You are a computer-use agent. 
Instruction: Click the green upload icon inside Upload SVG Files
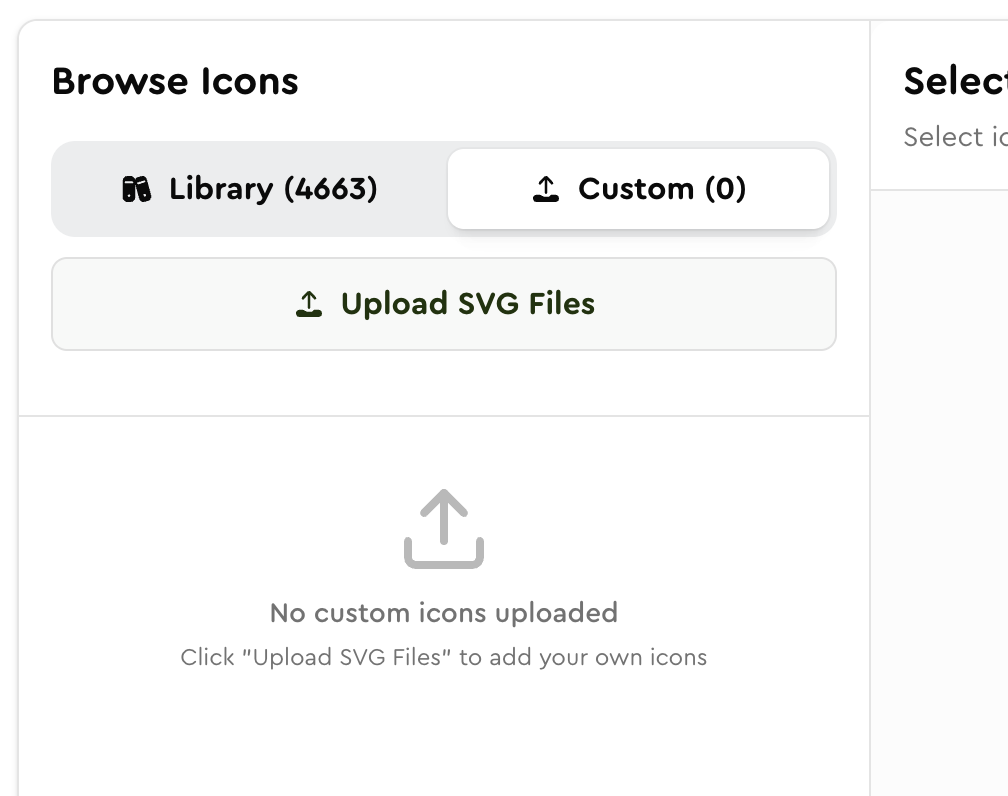click(x=310, y=303)
